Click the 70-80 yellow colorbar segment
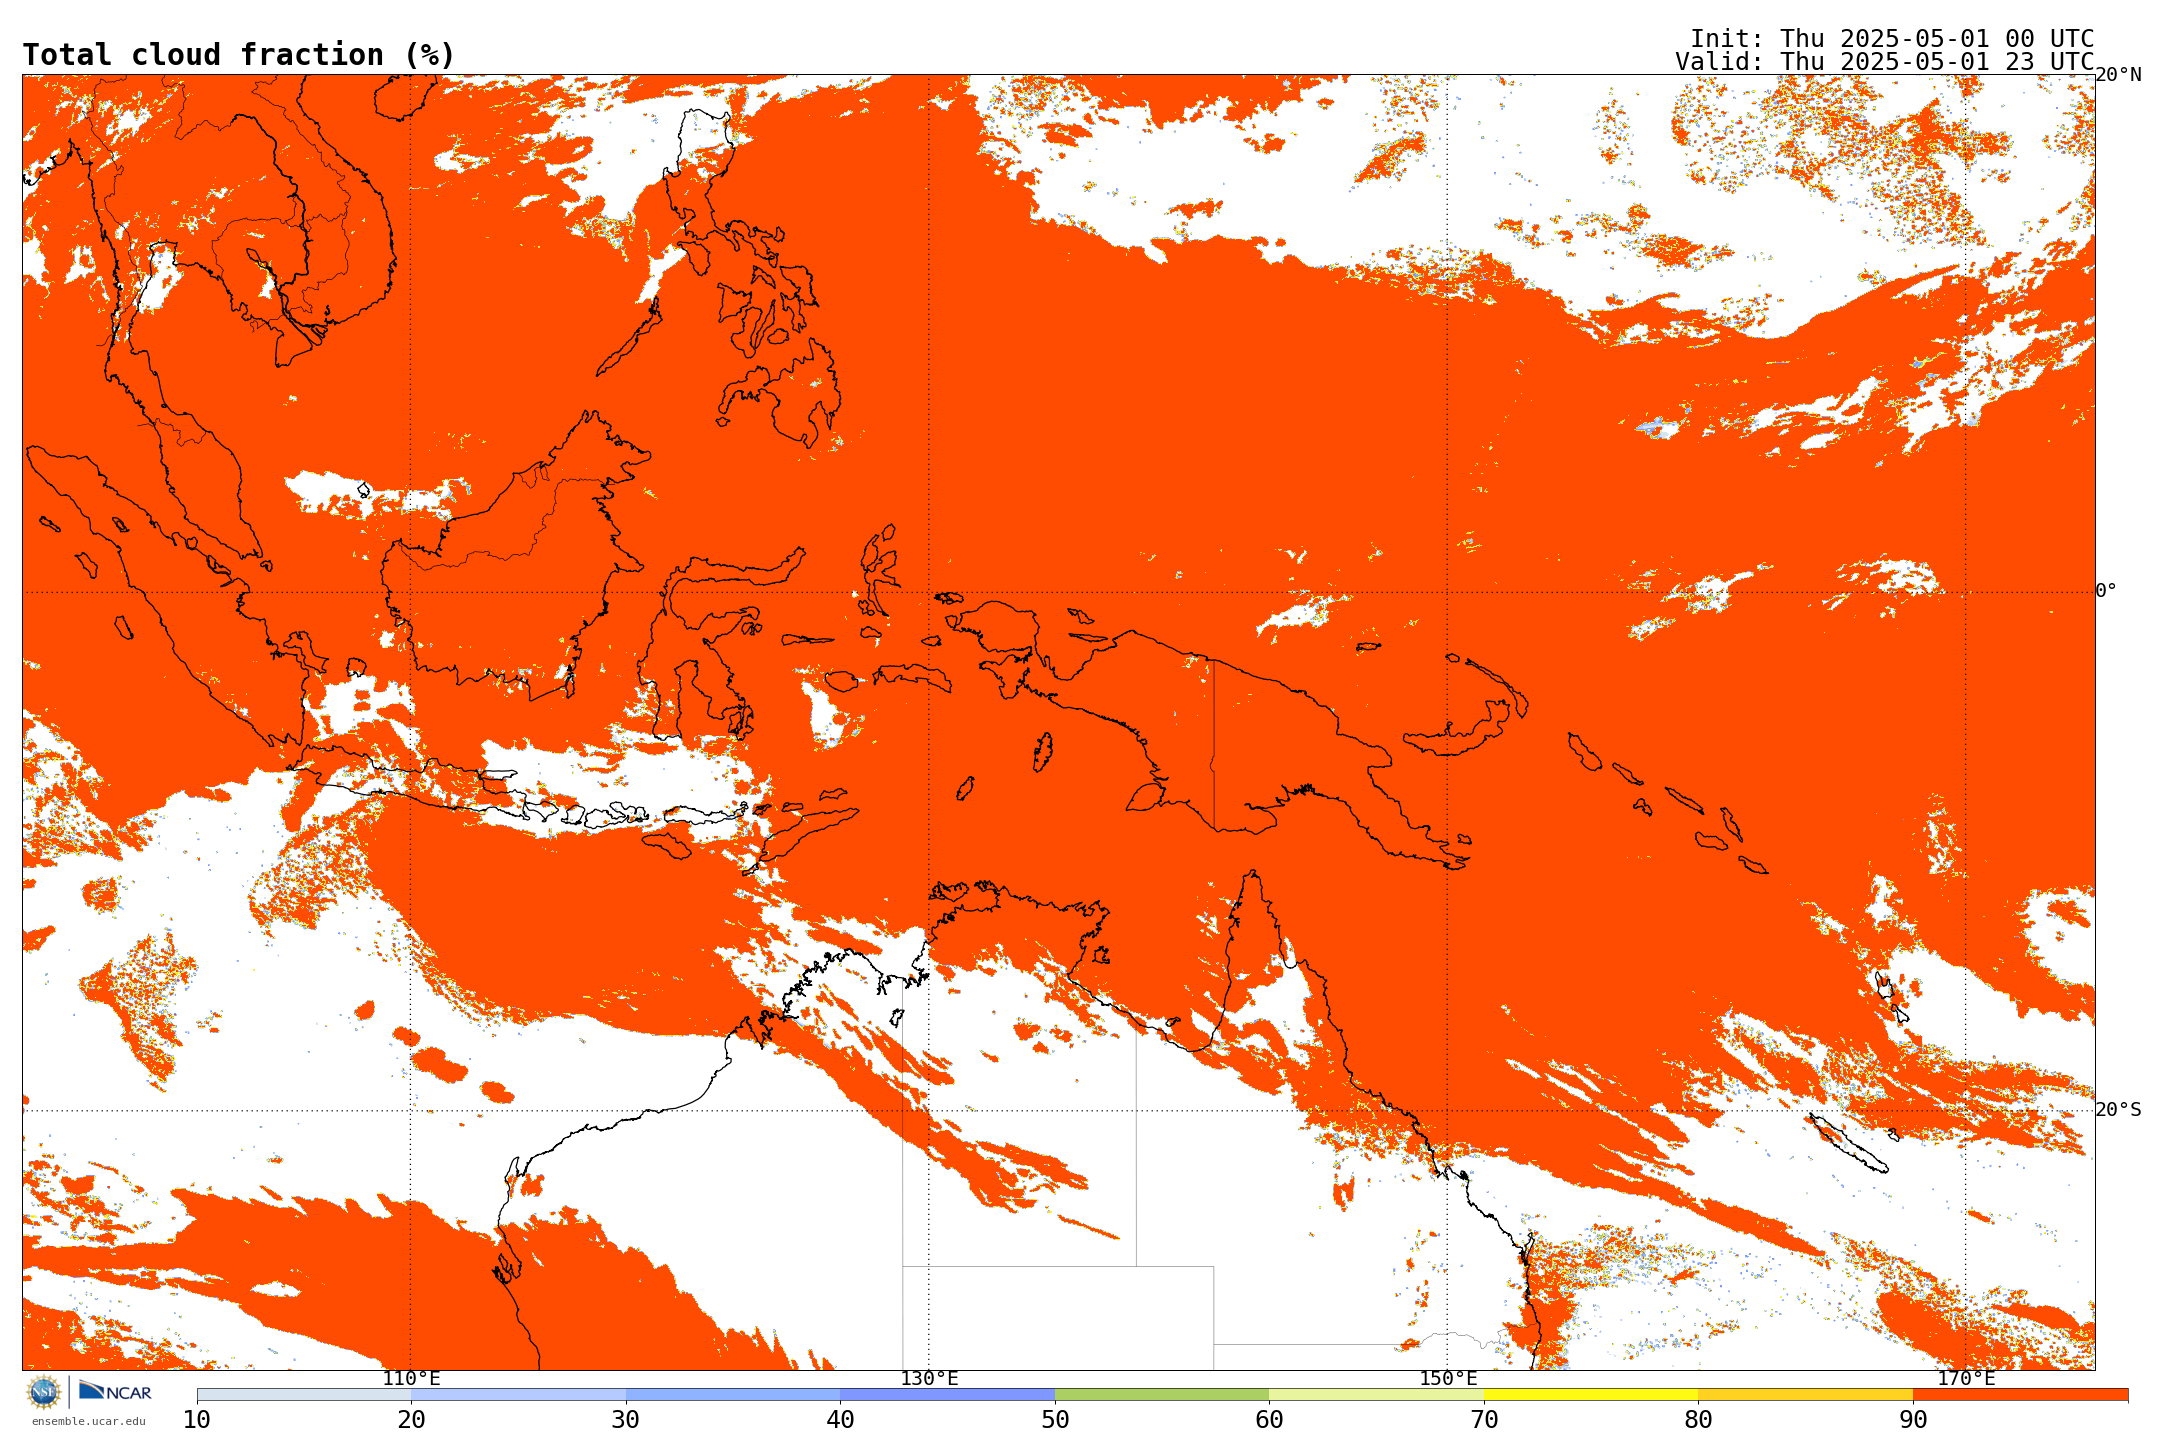Screen dimensions: 2160x1433 point(1591,1394)
